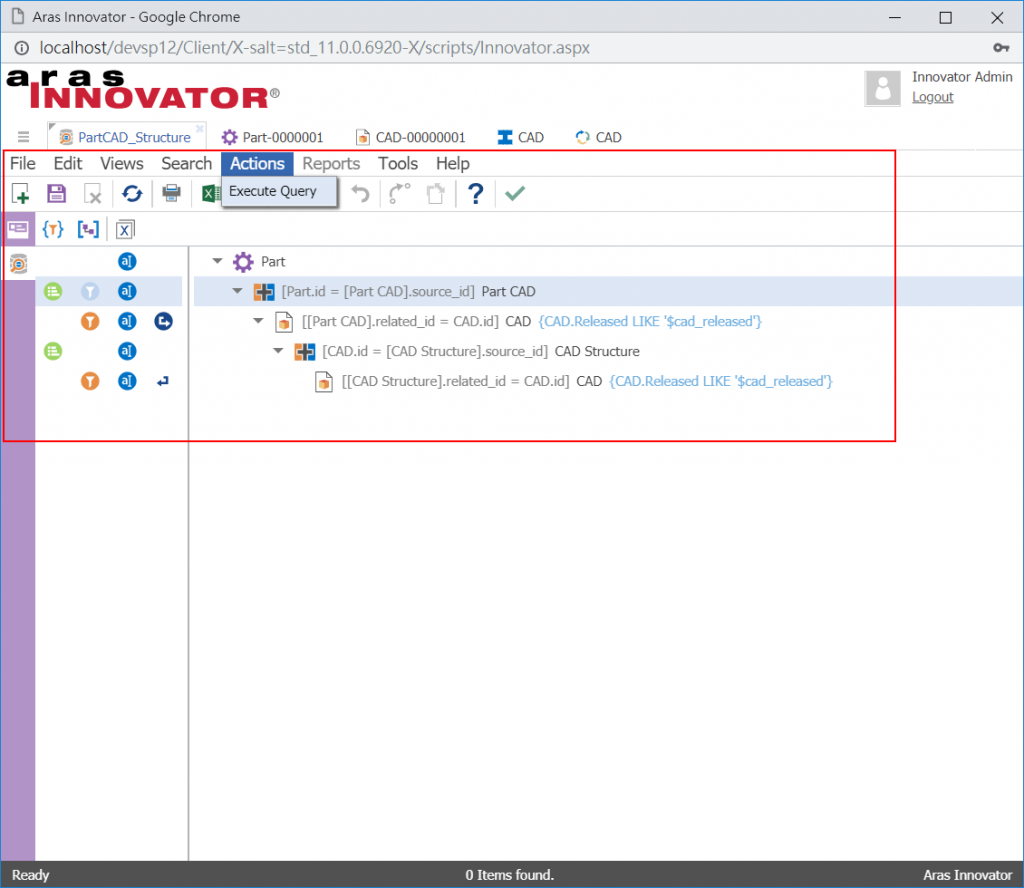1024x888 pixels.
Task: Open the Reports menu
Action: (331, 163)
